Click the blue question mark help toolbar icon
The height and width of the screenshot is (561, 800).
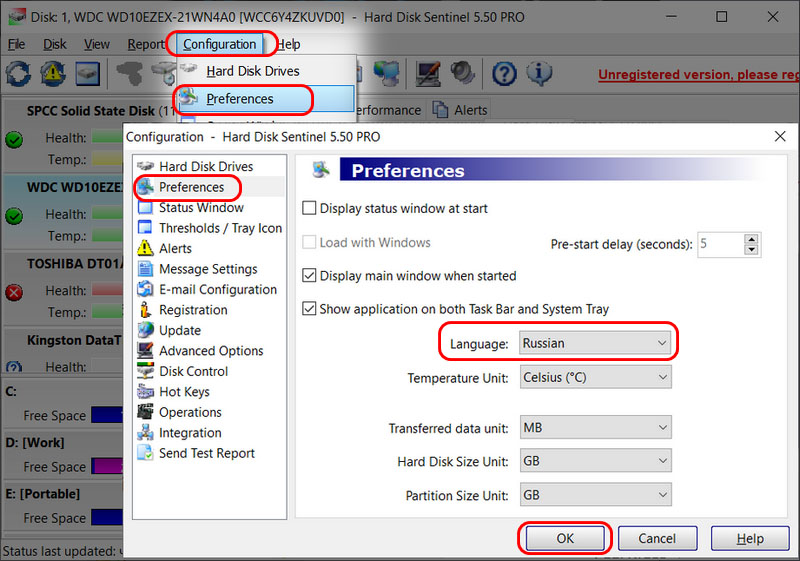click(505, 74)
